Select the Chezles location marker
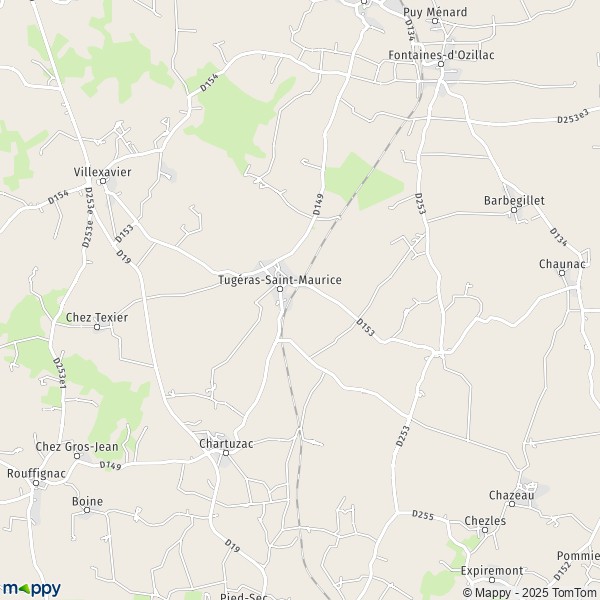The image size is (600, 600). click(485, 530)
